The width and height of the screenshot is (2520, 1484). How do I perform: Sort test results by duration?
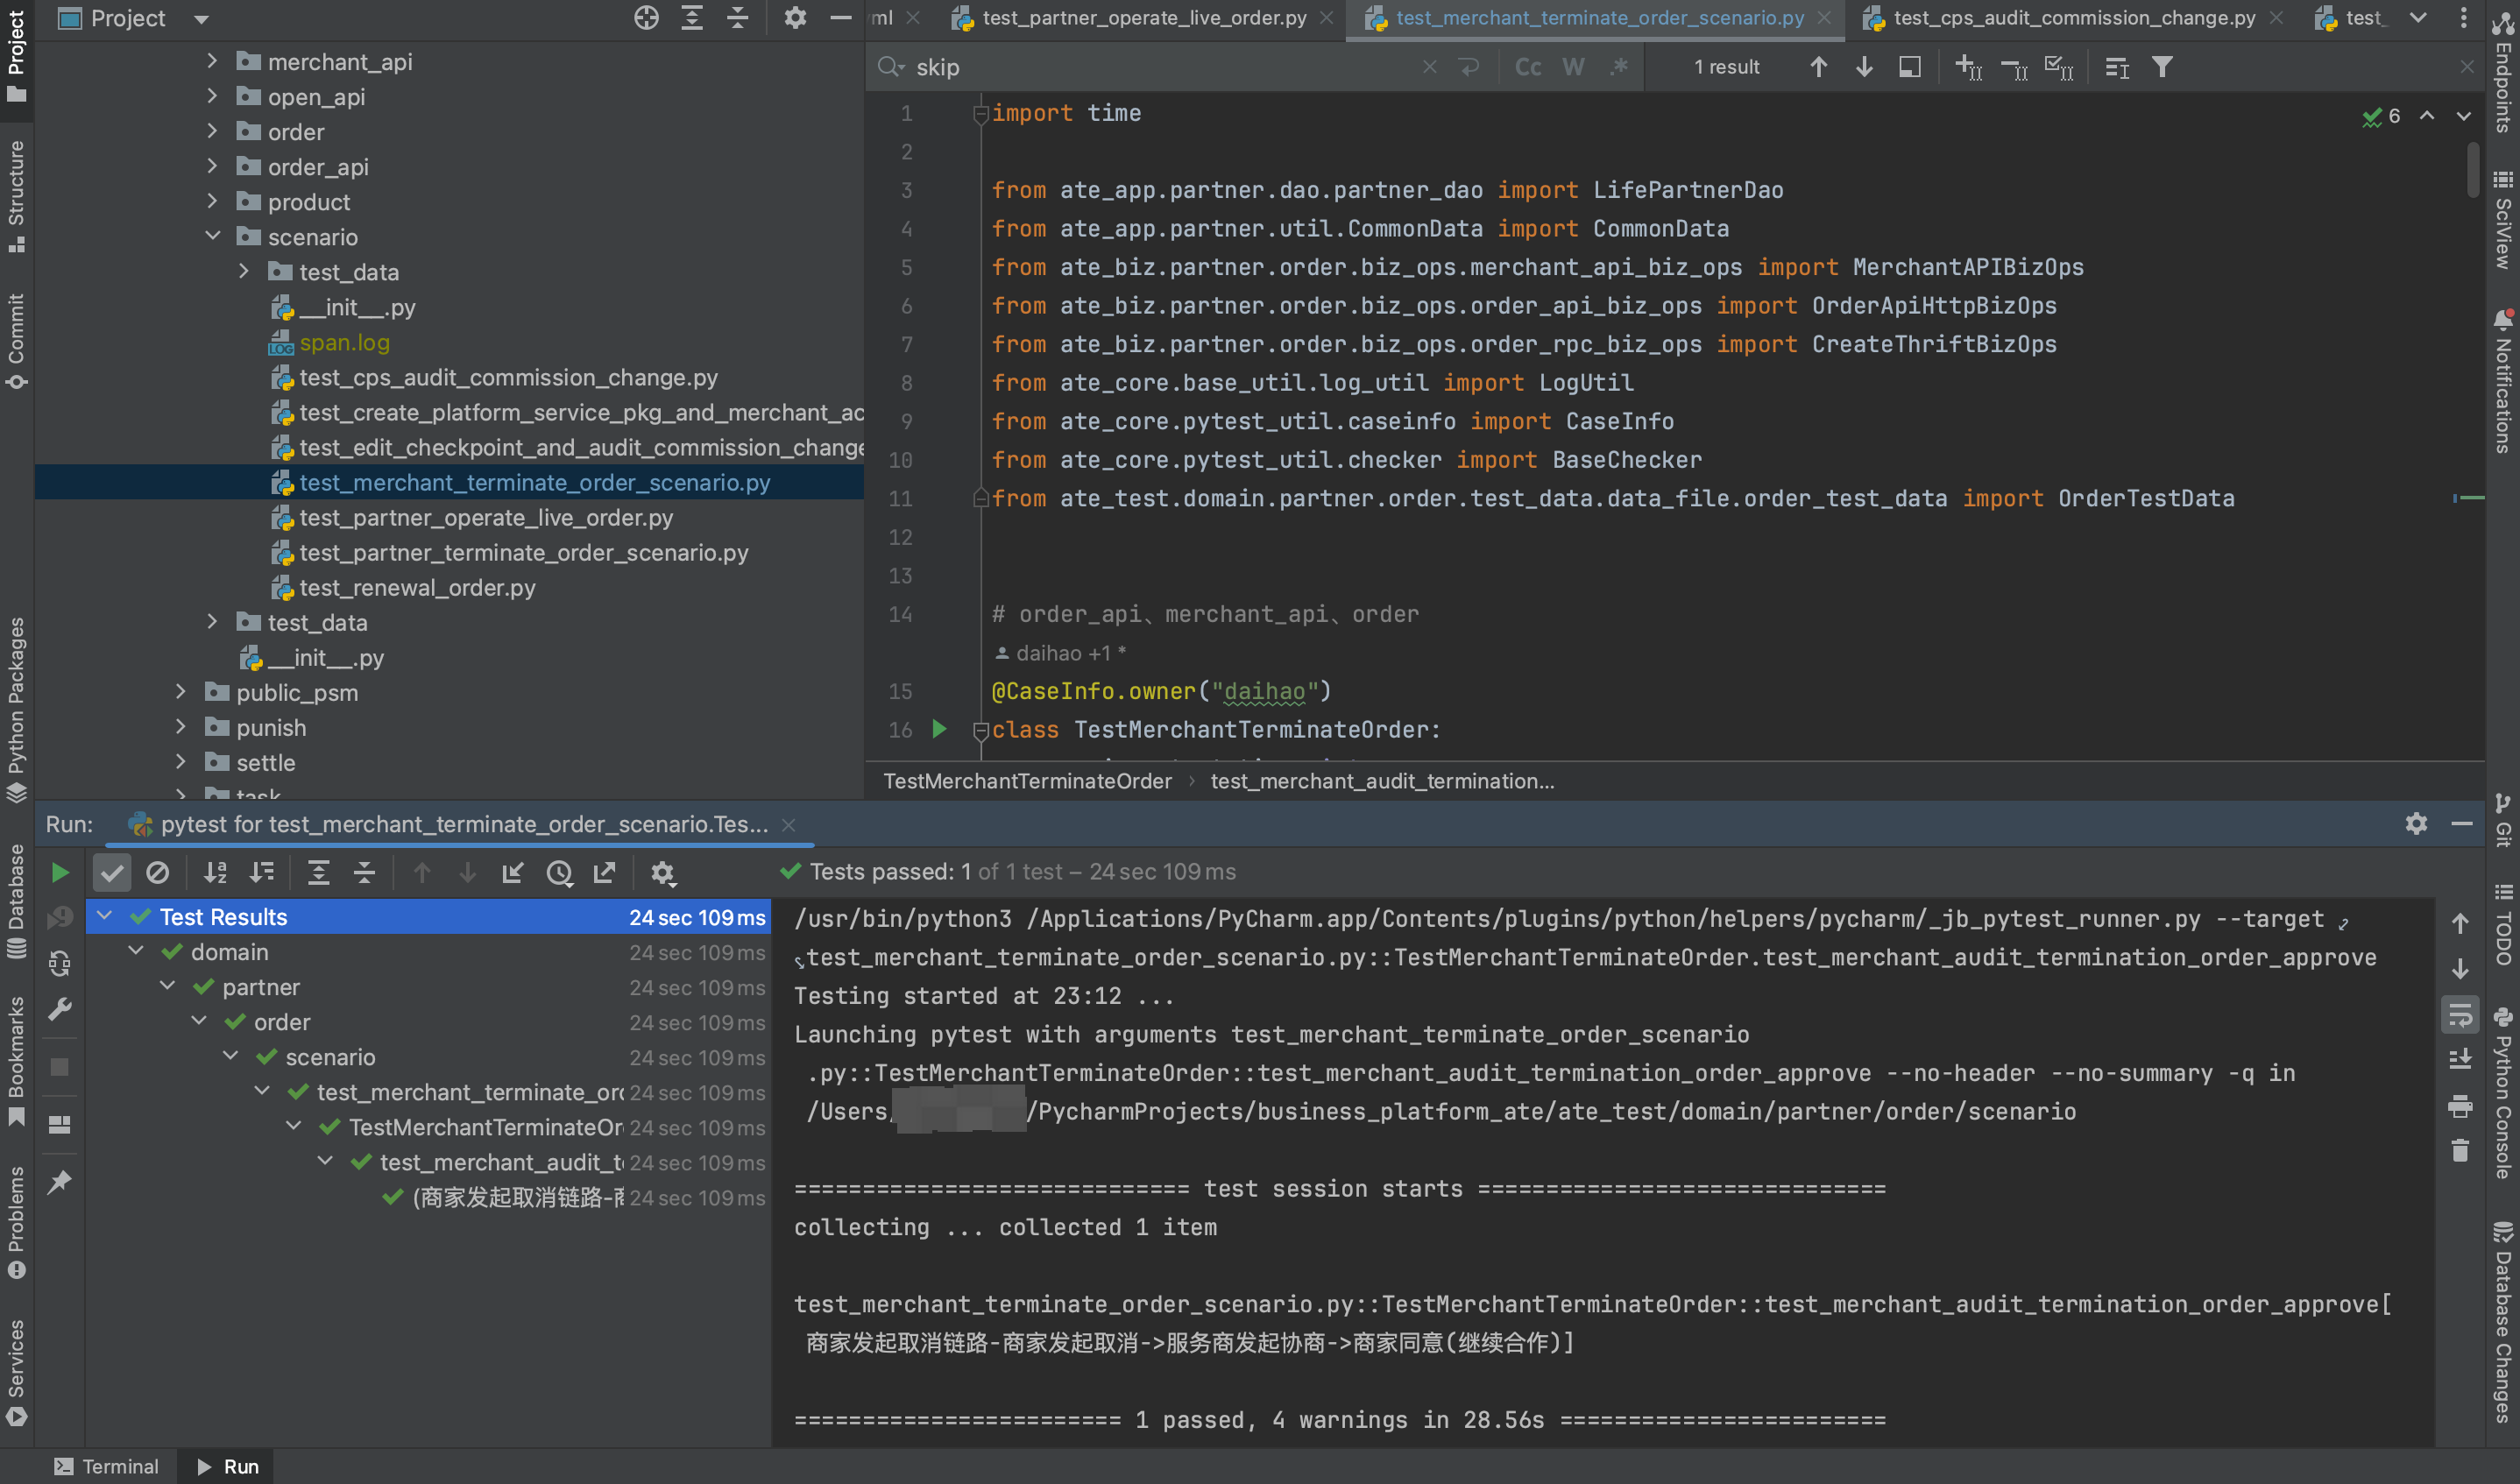[x=262, y=873]
